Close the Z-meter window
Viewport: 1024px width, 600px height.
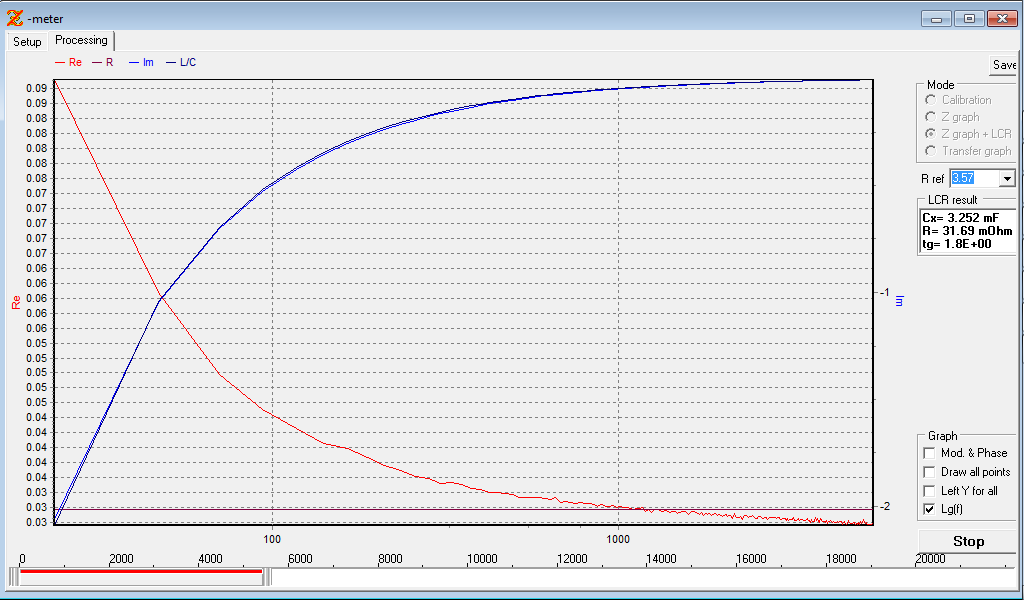(1001, 19)
